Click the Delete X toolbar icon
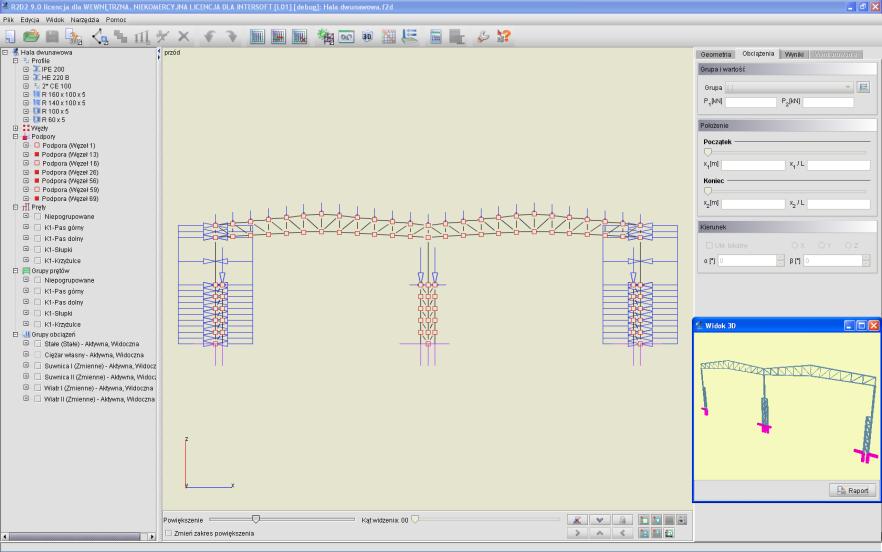The height and width of the screenshot is (552, 882). [183, 37]
